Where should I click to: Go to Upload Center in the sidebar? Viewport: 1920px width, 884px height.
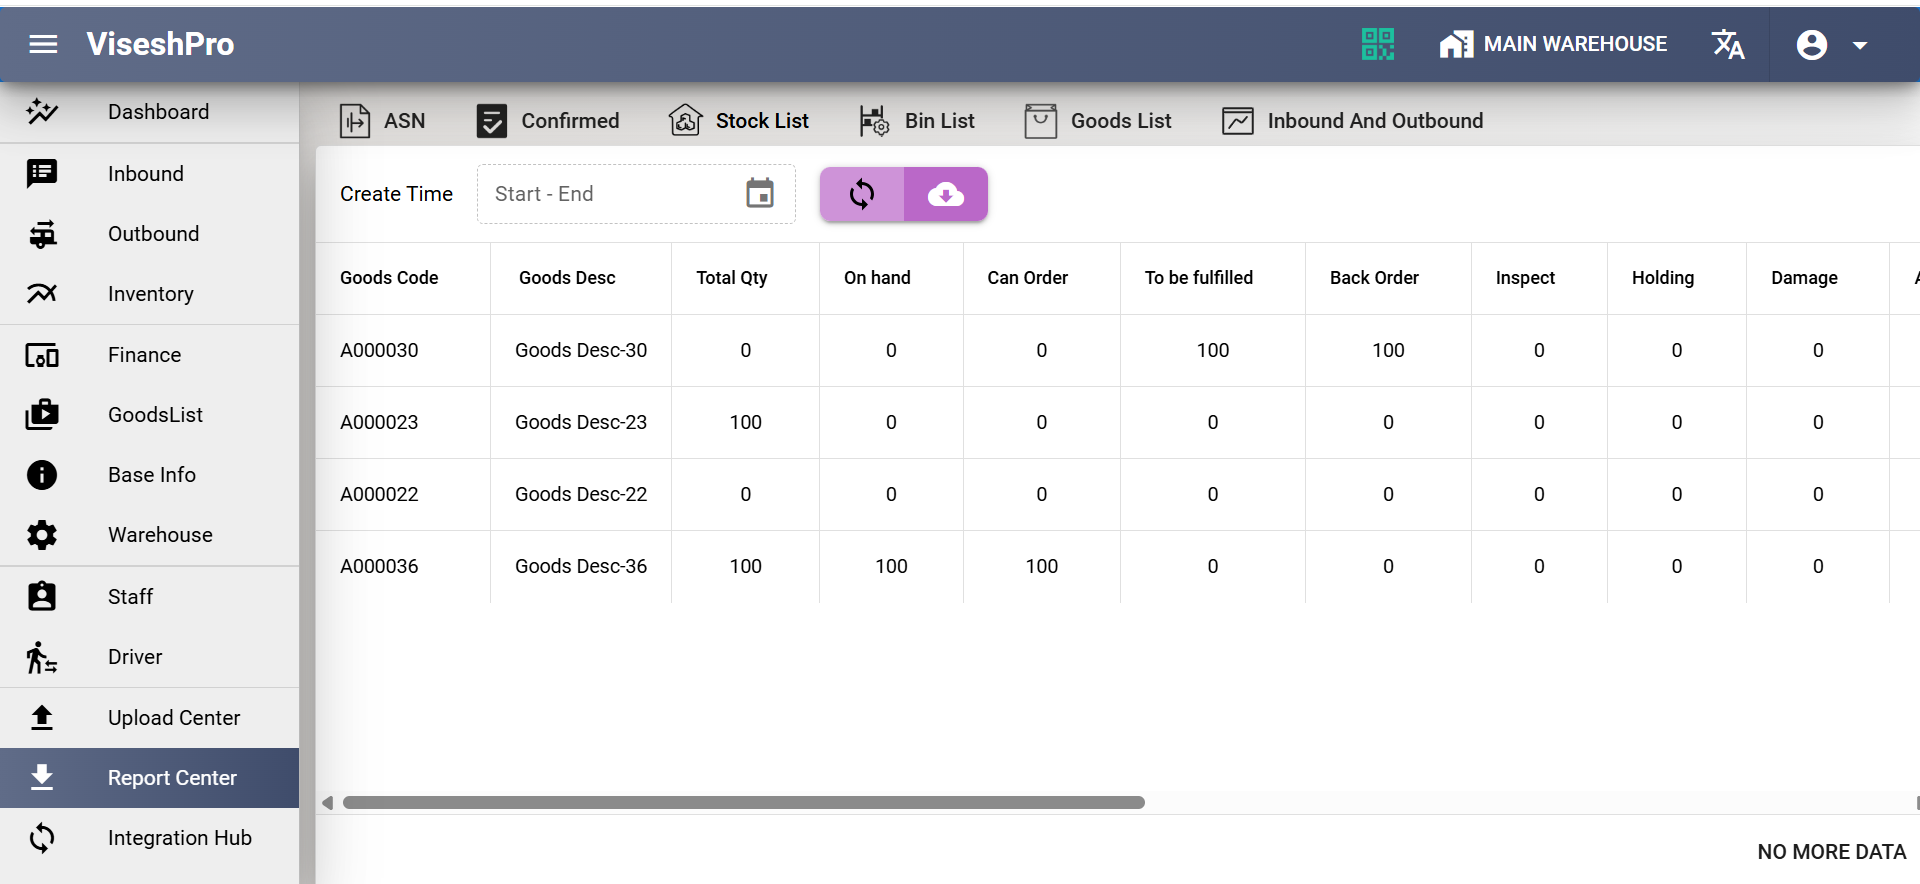[173, 718]
